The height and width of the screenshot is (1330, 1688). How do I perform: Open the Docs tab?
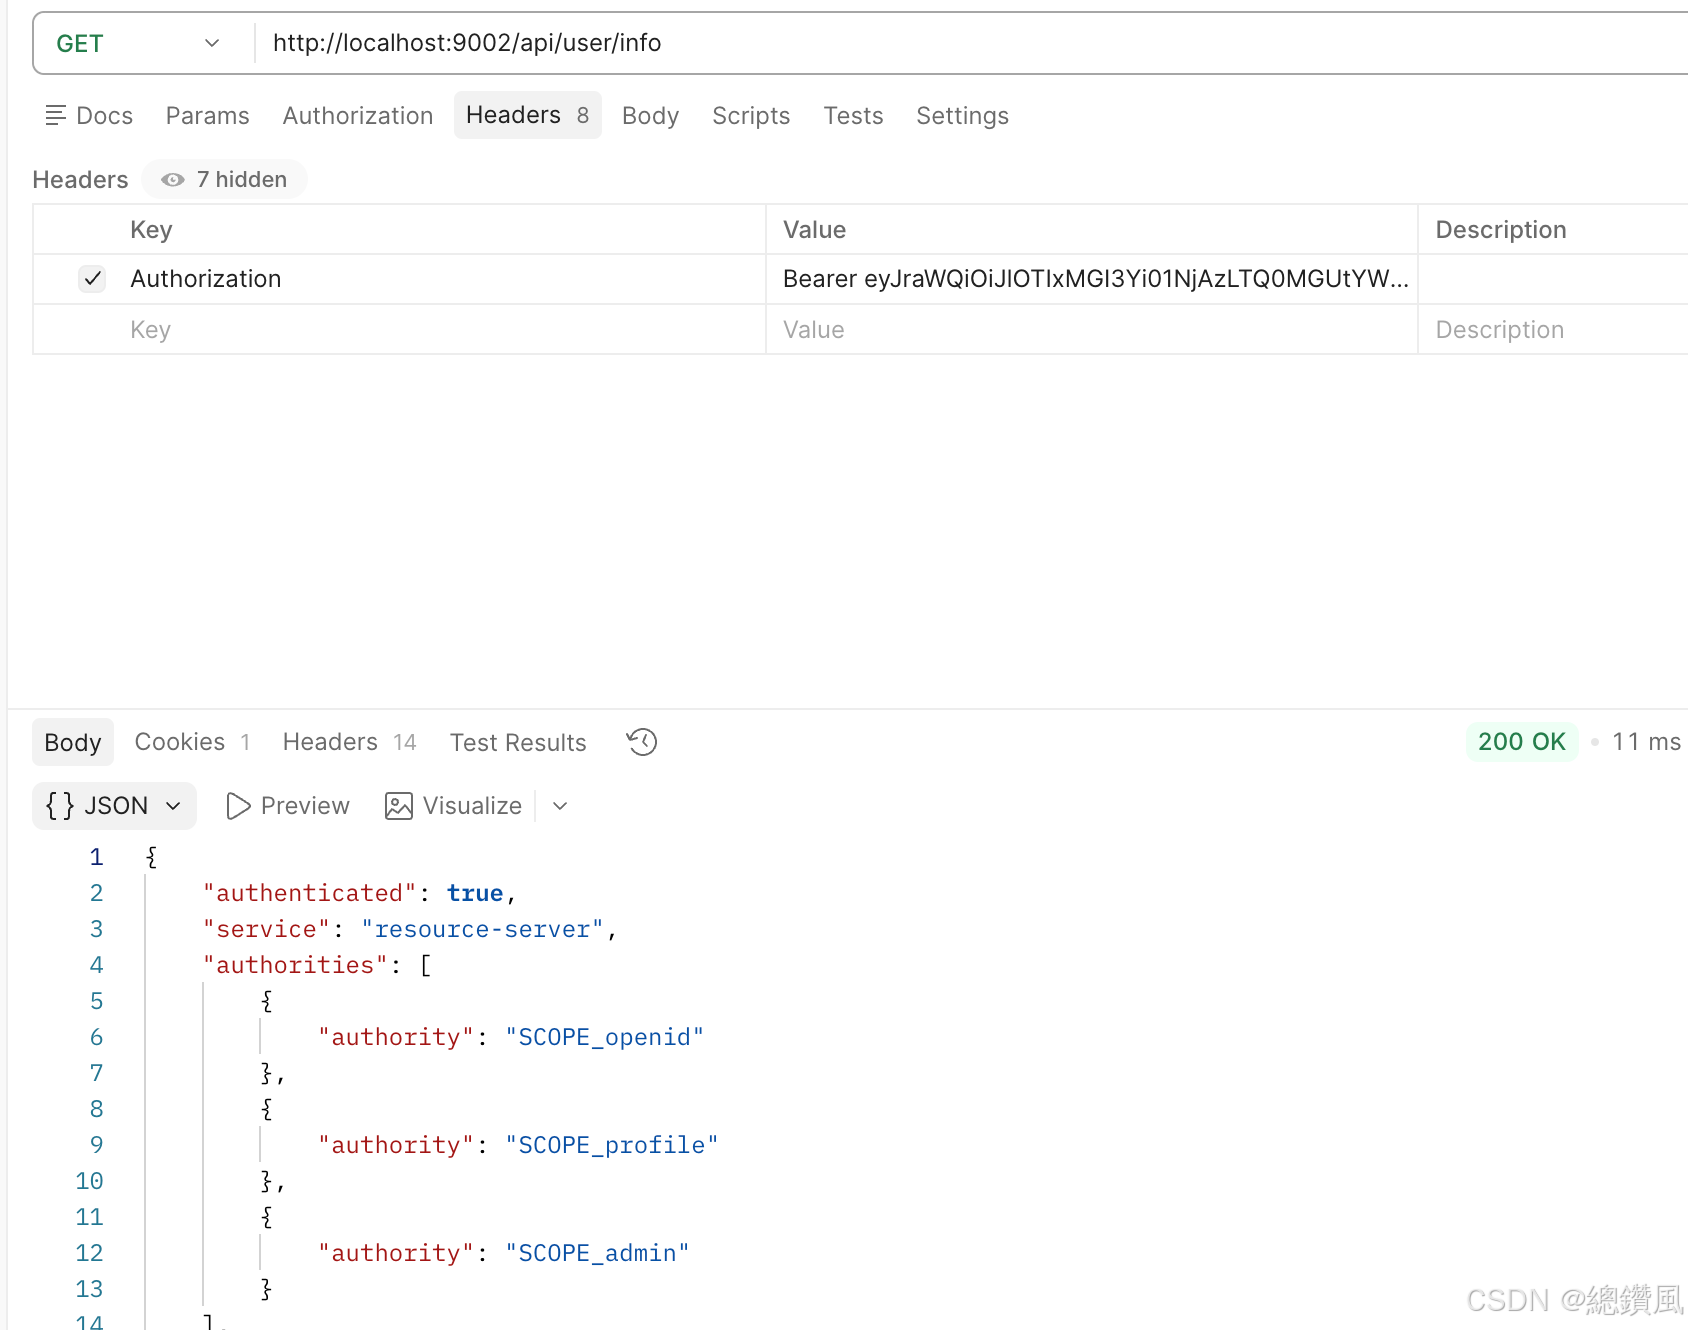point(89,116)
